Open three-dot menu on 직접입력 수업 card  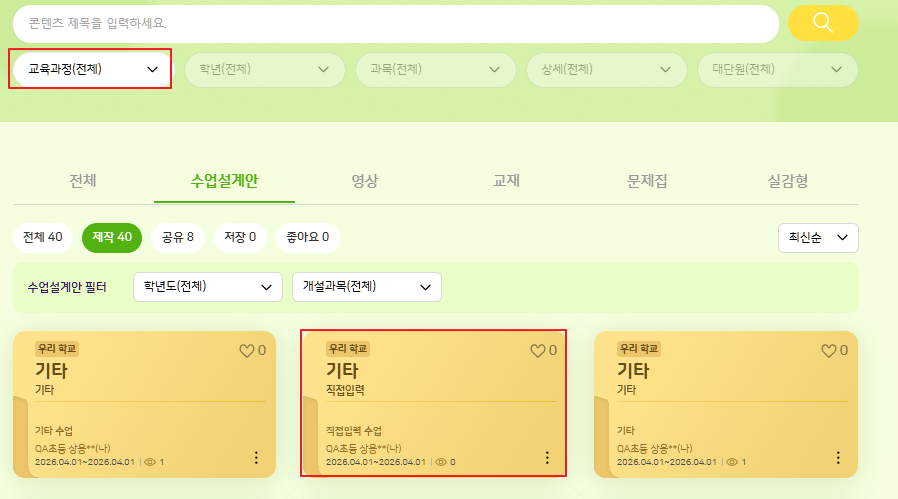547,457
